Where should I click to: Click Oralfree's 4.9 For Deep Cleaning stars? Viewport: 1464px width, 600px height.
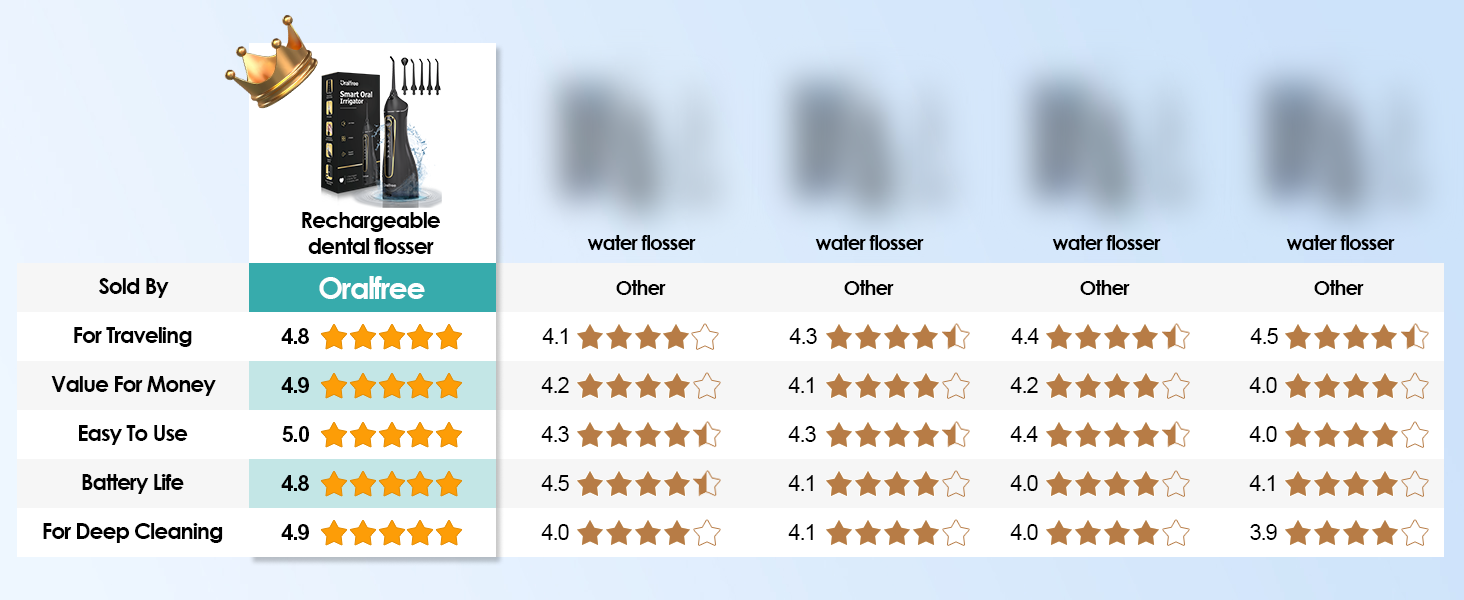tap(392, 533)
